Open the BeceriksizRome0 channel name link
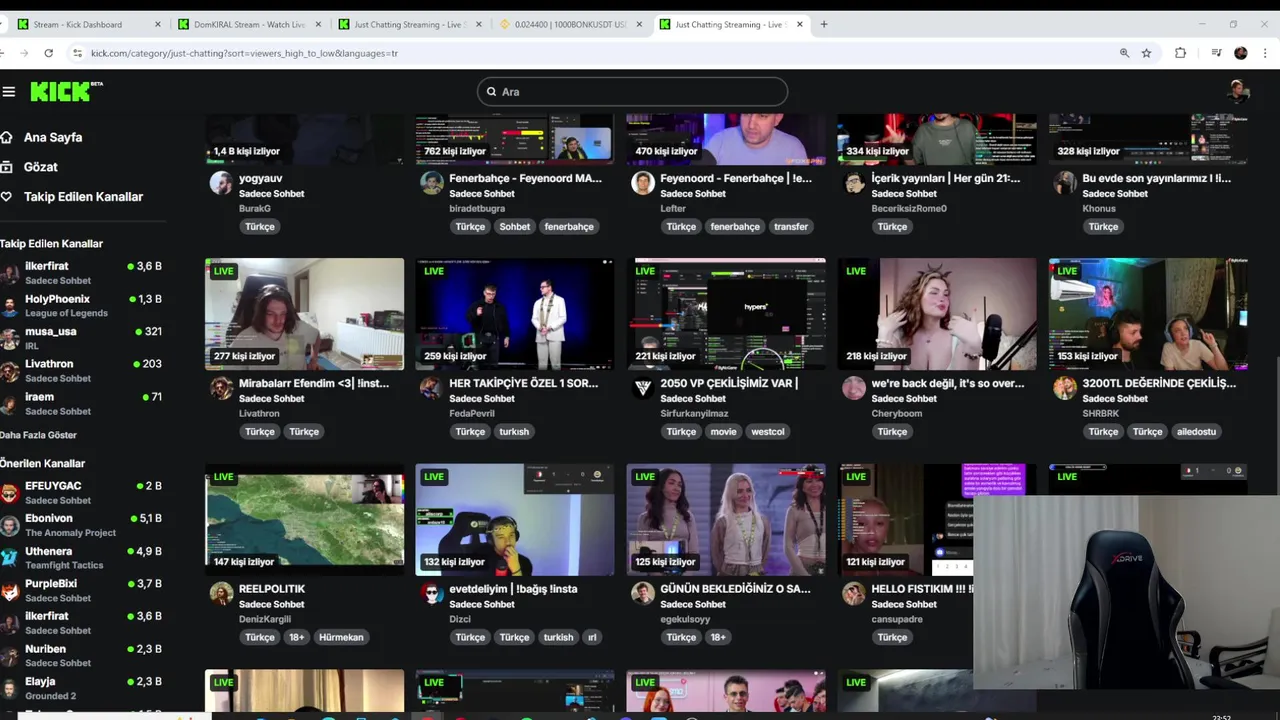The height and width of the screenshot is (720, 1280). pos(908,209)
